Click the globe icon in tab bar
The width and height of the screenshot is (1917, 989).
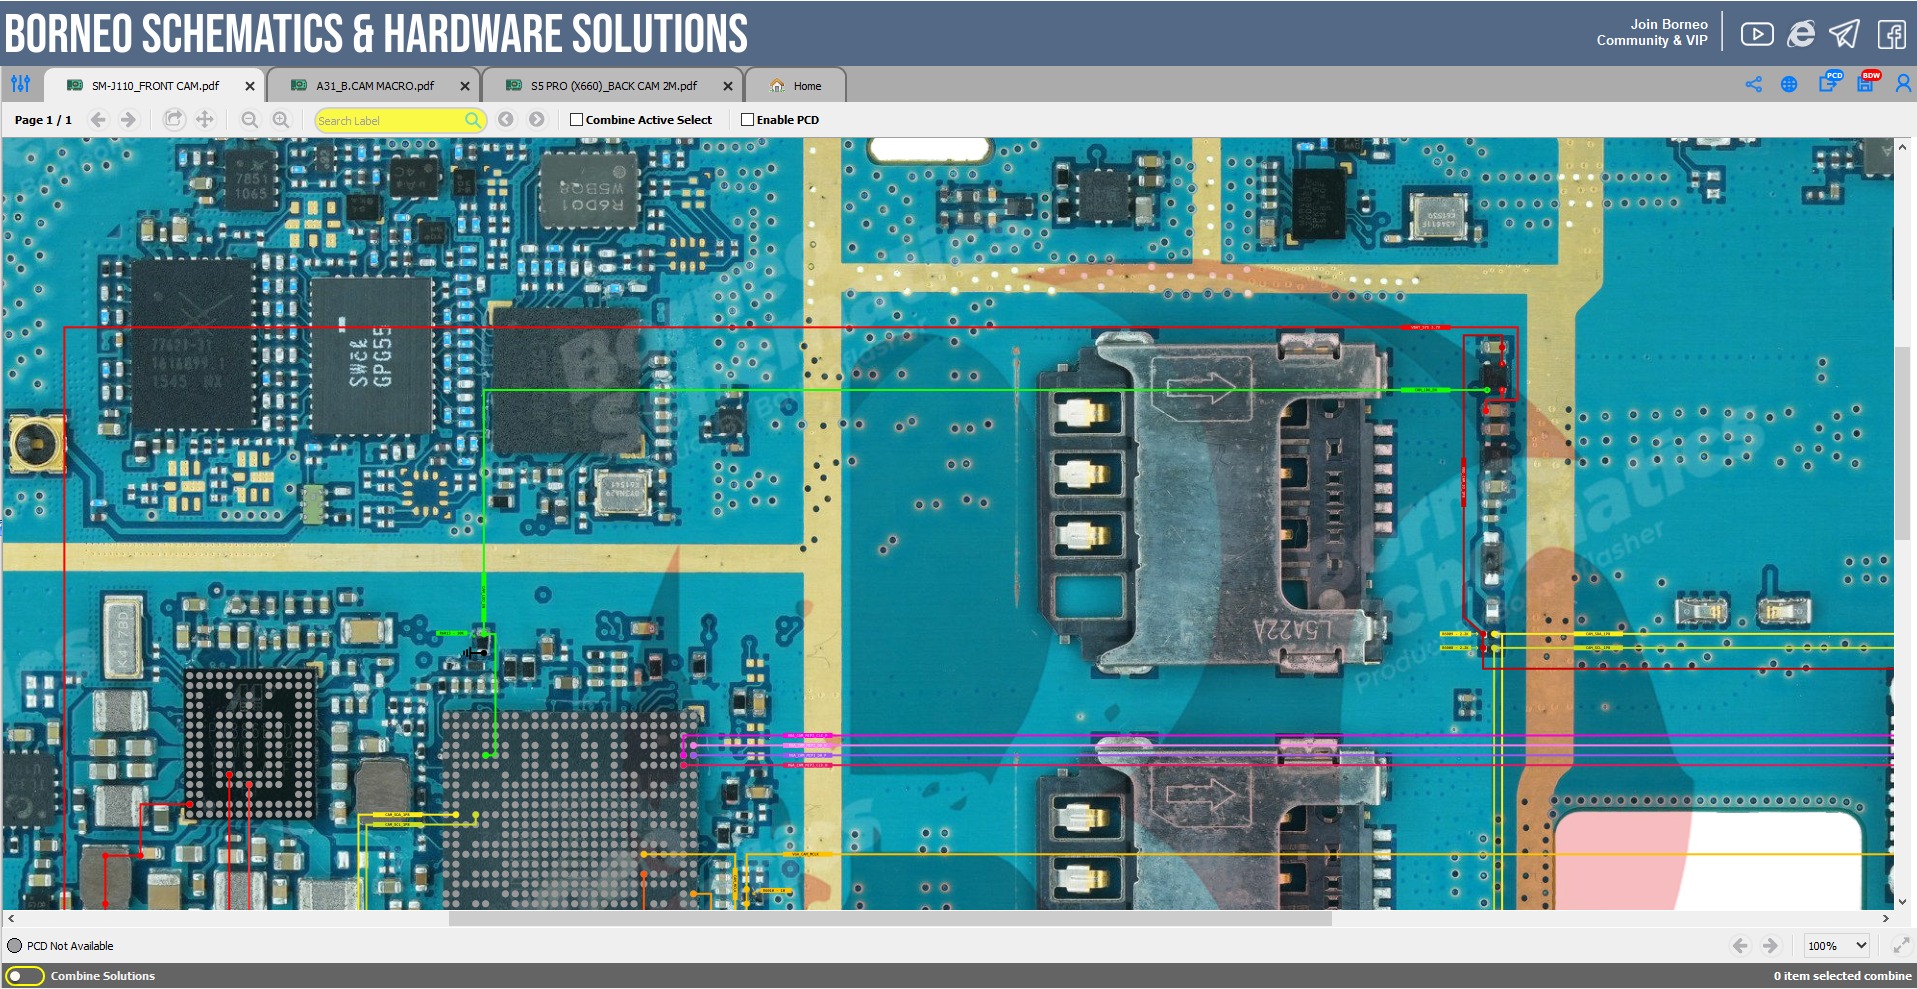click(1789, 84)
